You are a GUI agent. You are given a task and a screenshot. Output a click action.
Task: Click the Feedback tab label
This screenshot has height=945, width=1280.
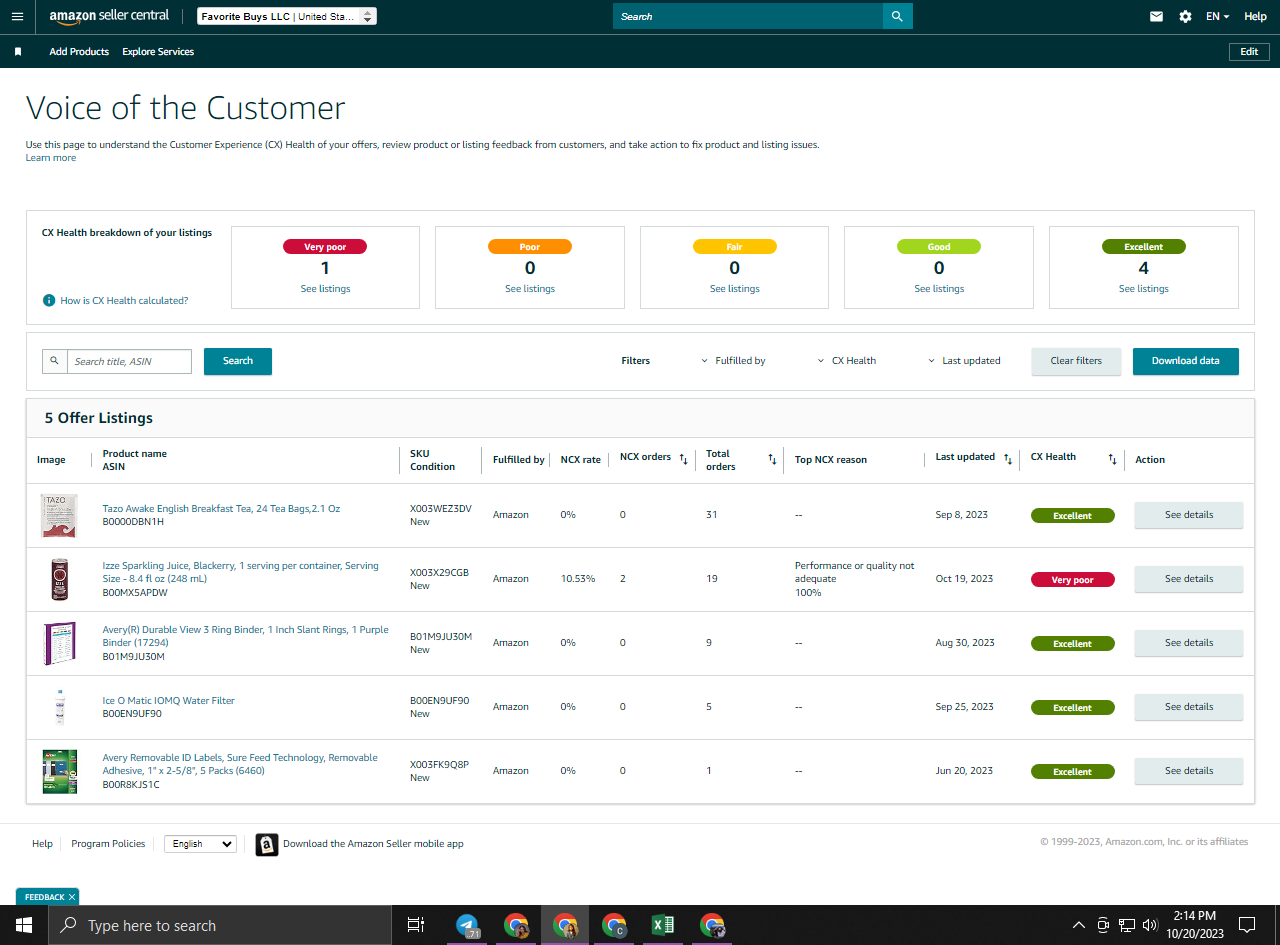coord(44,897)
